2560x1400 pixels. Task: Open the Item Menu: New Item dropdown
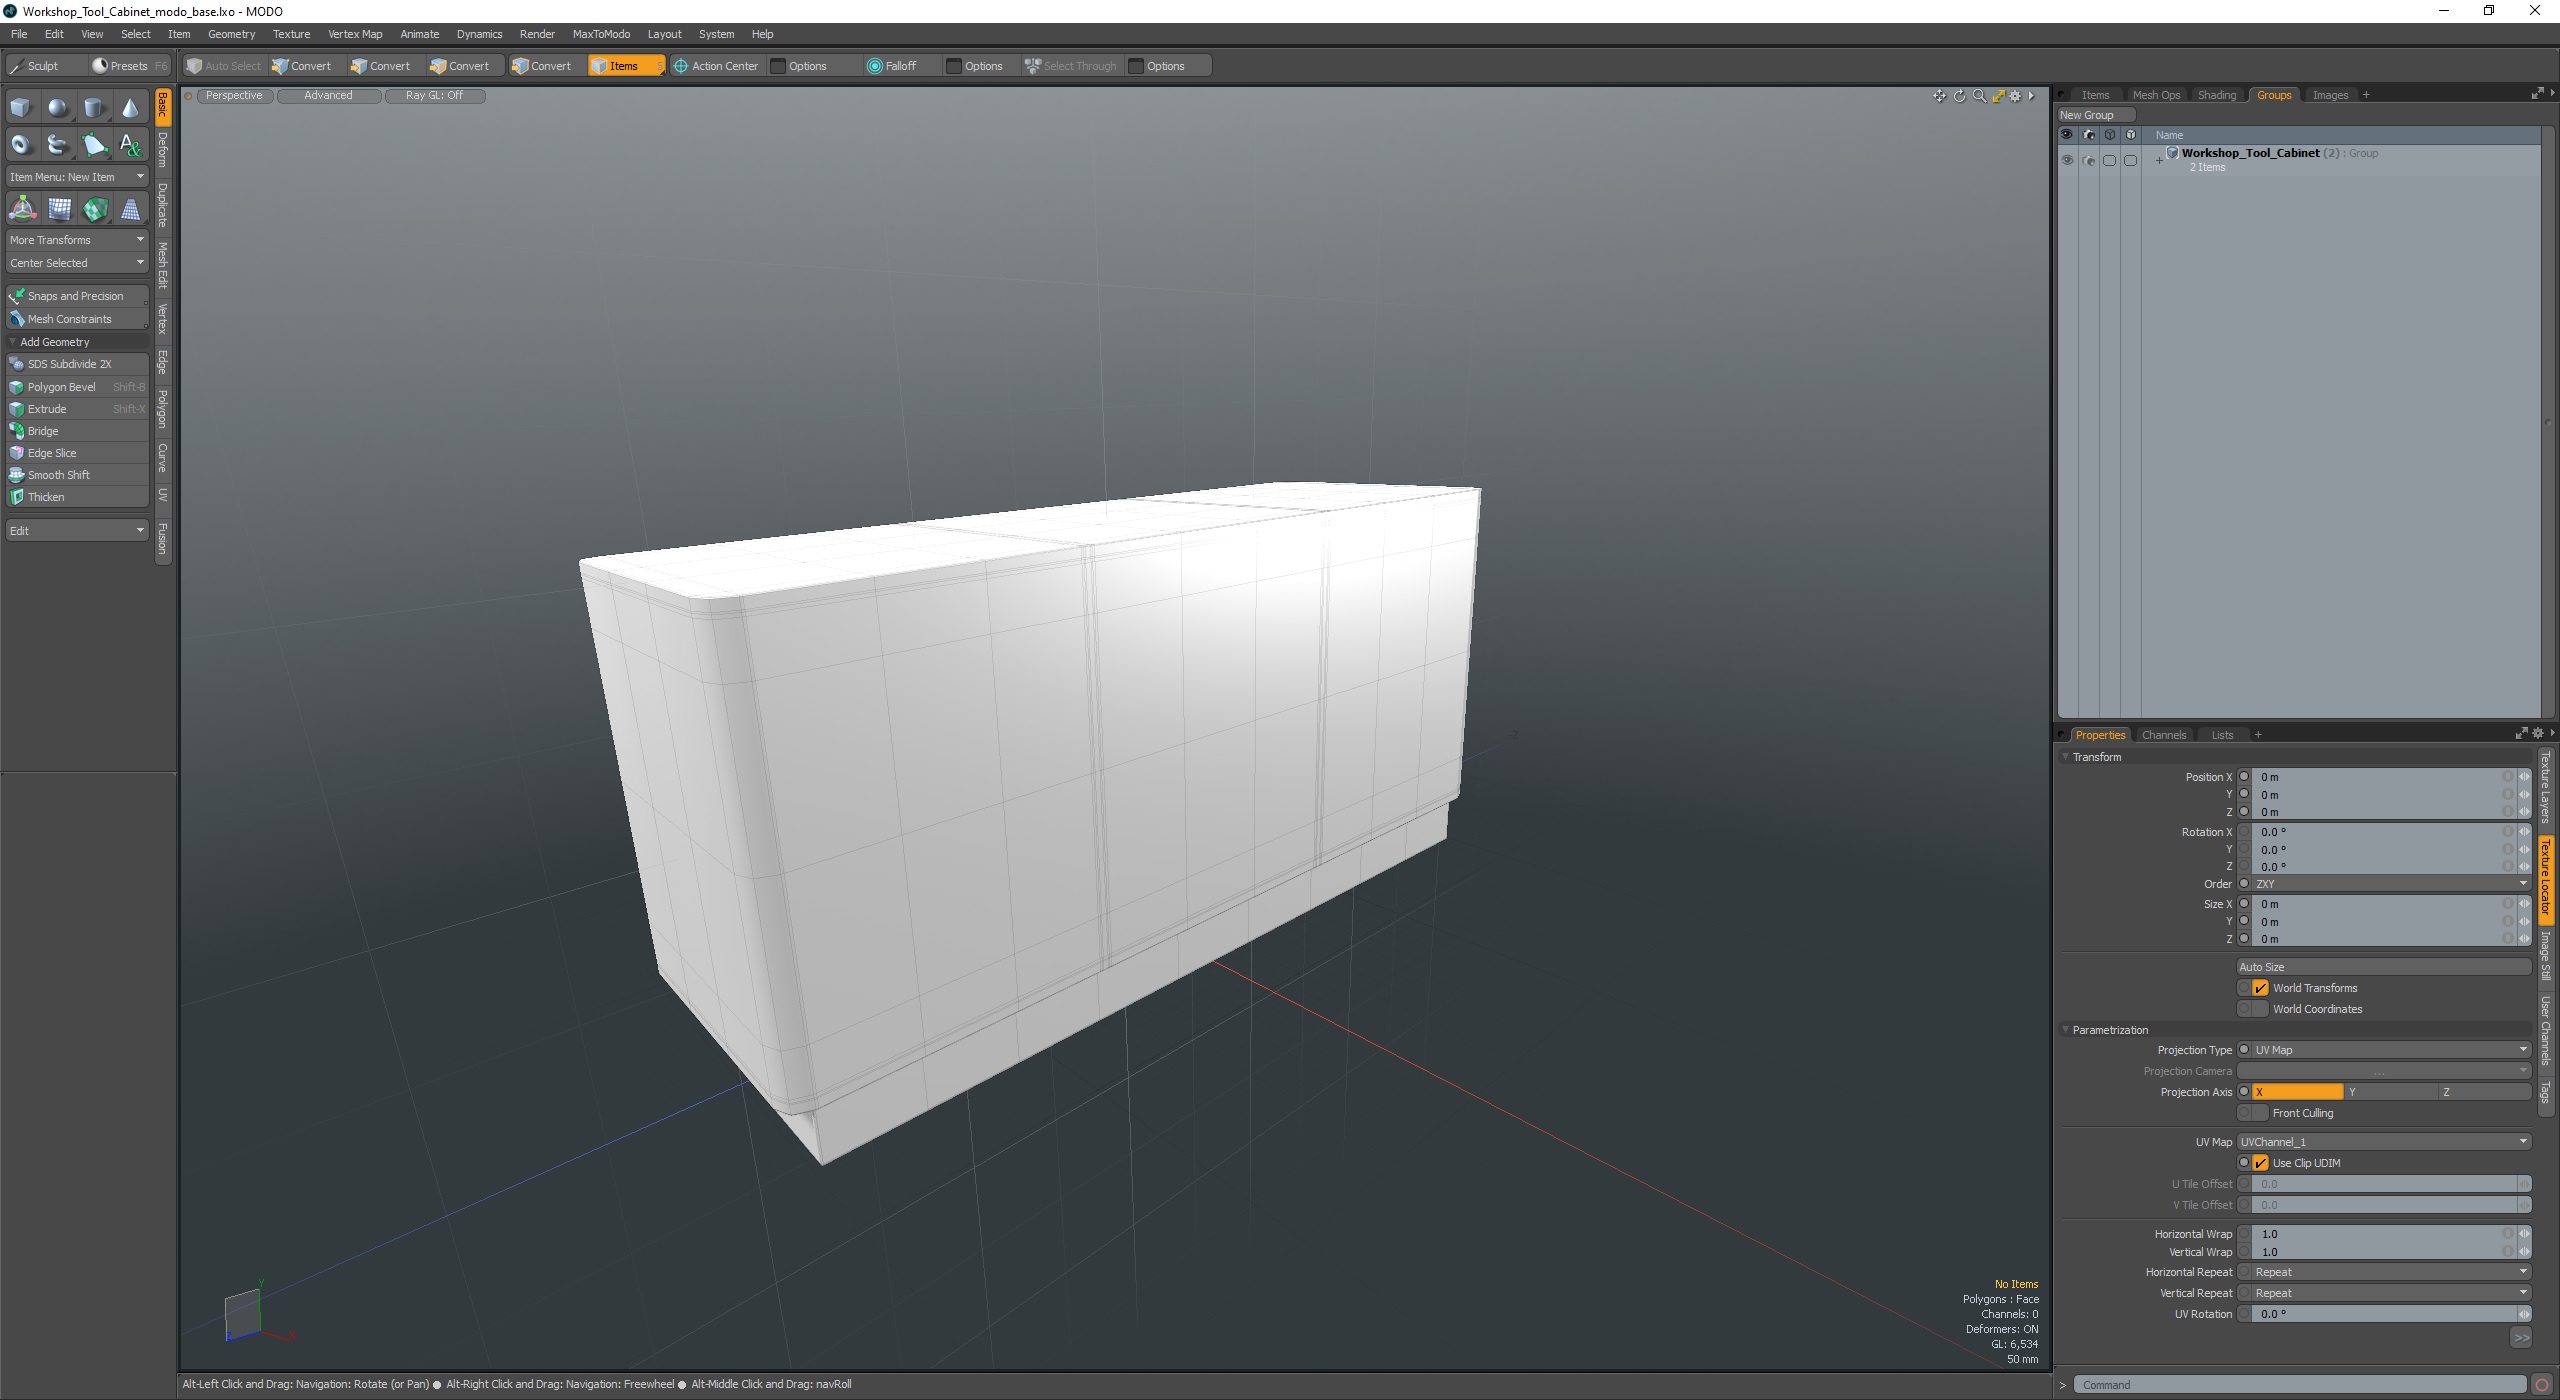[77, 177]
